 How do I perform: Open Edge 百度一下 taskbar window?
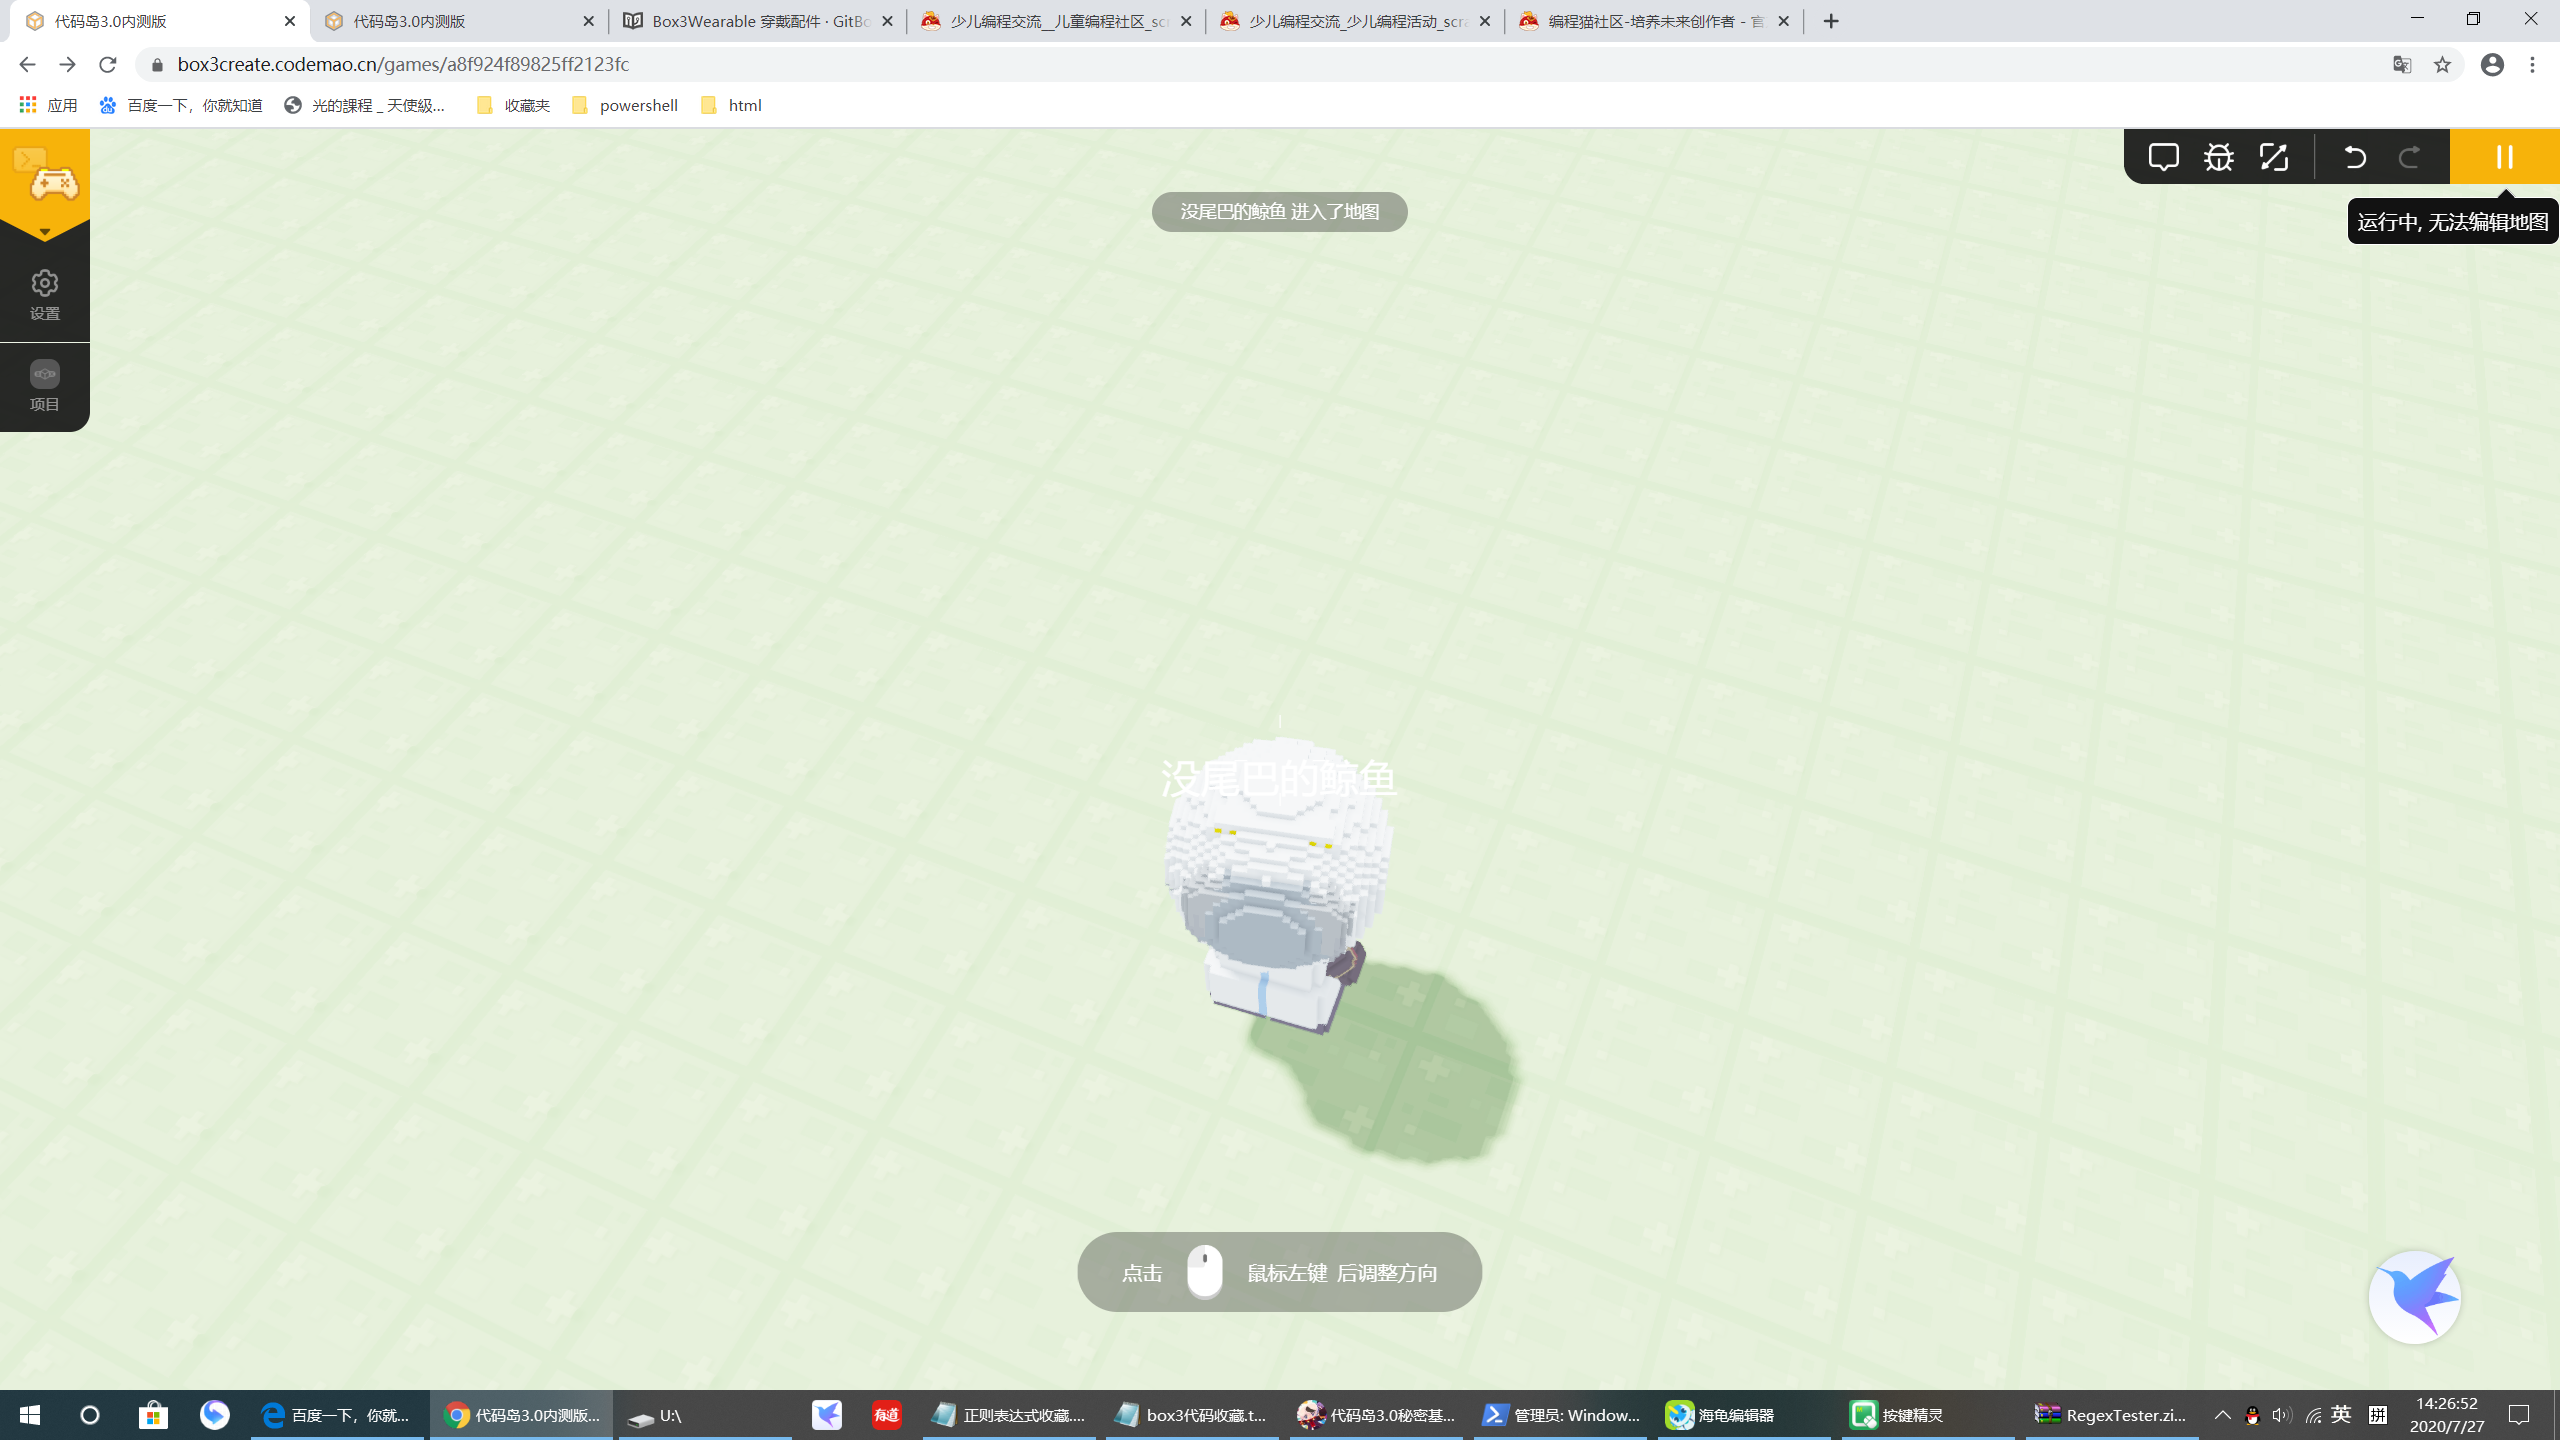337,1415
